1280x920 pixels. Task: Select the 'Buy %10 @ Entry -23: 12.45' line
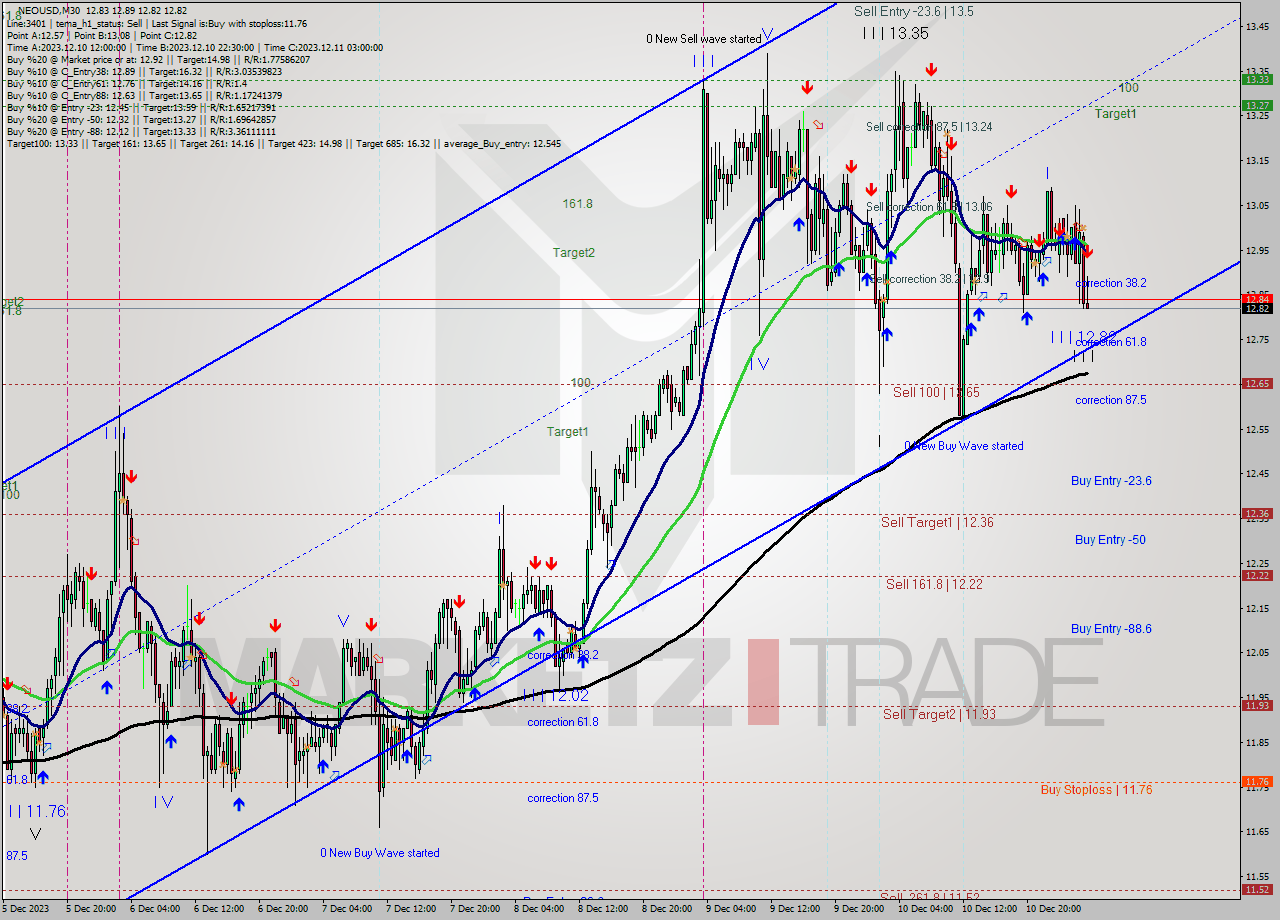[140, 107]
